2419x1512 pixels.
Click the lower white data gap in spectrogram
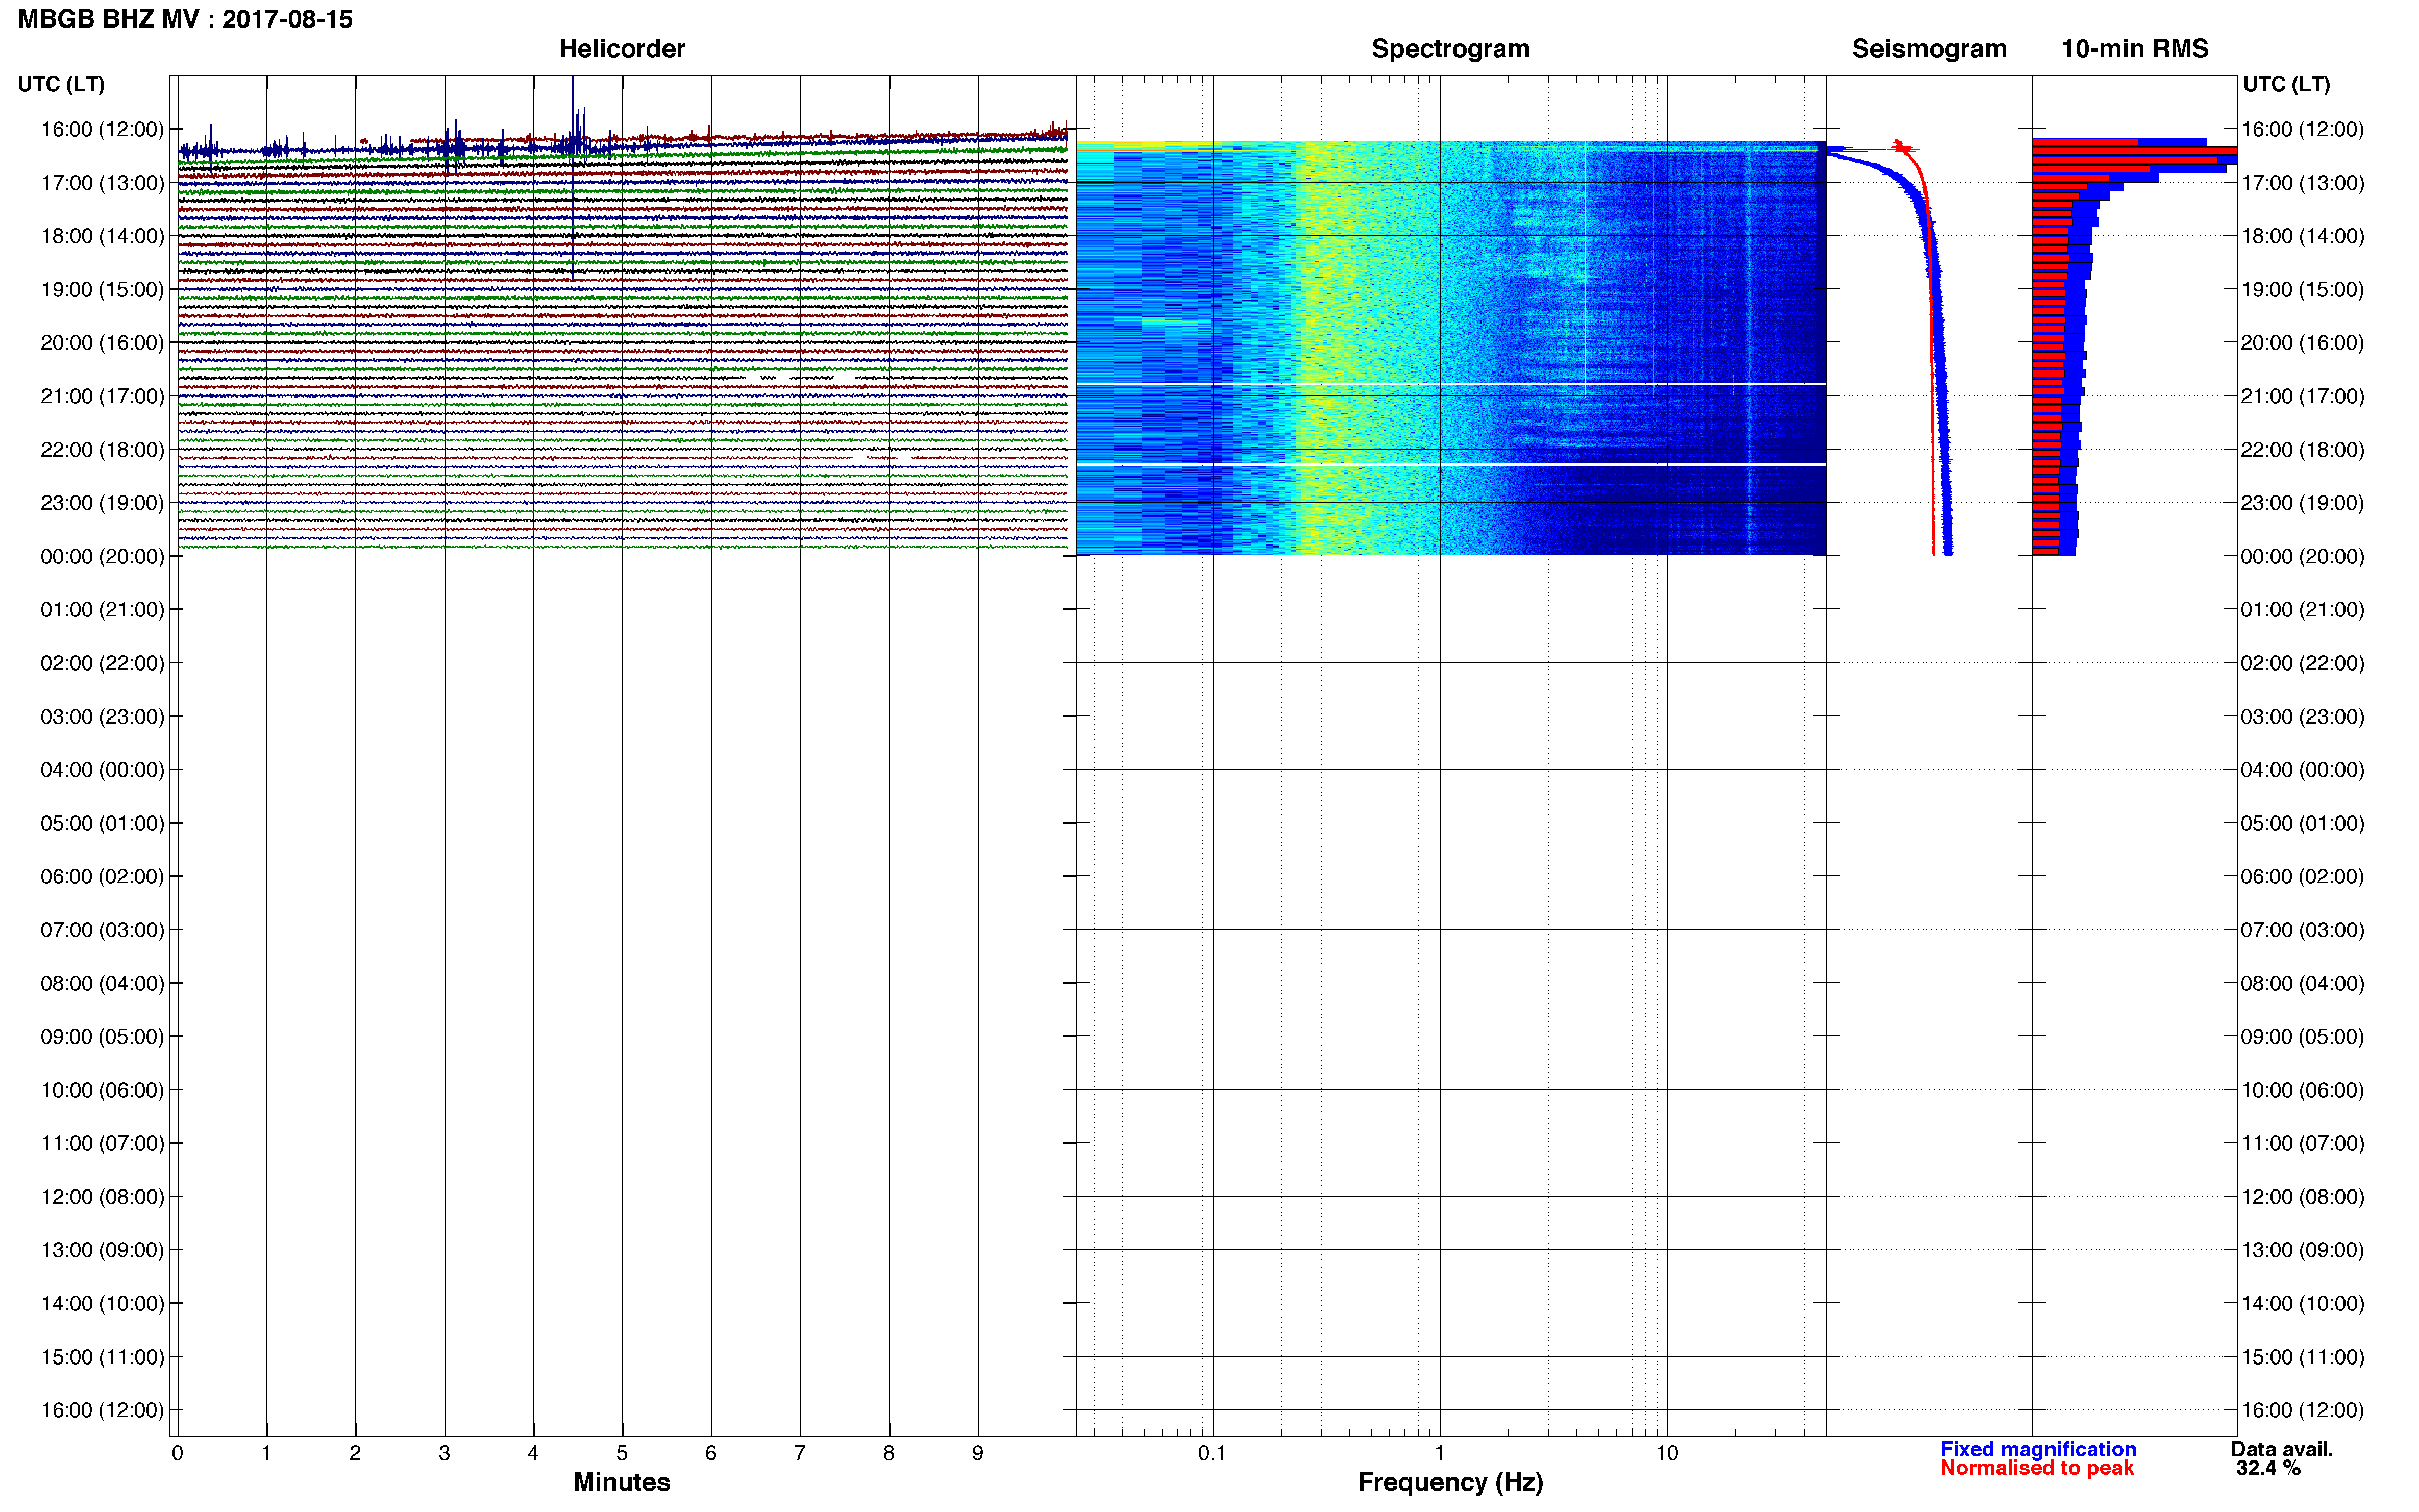1451,465
